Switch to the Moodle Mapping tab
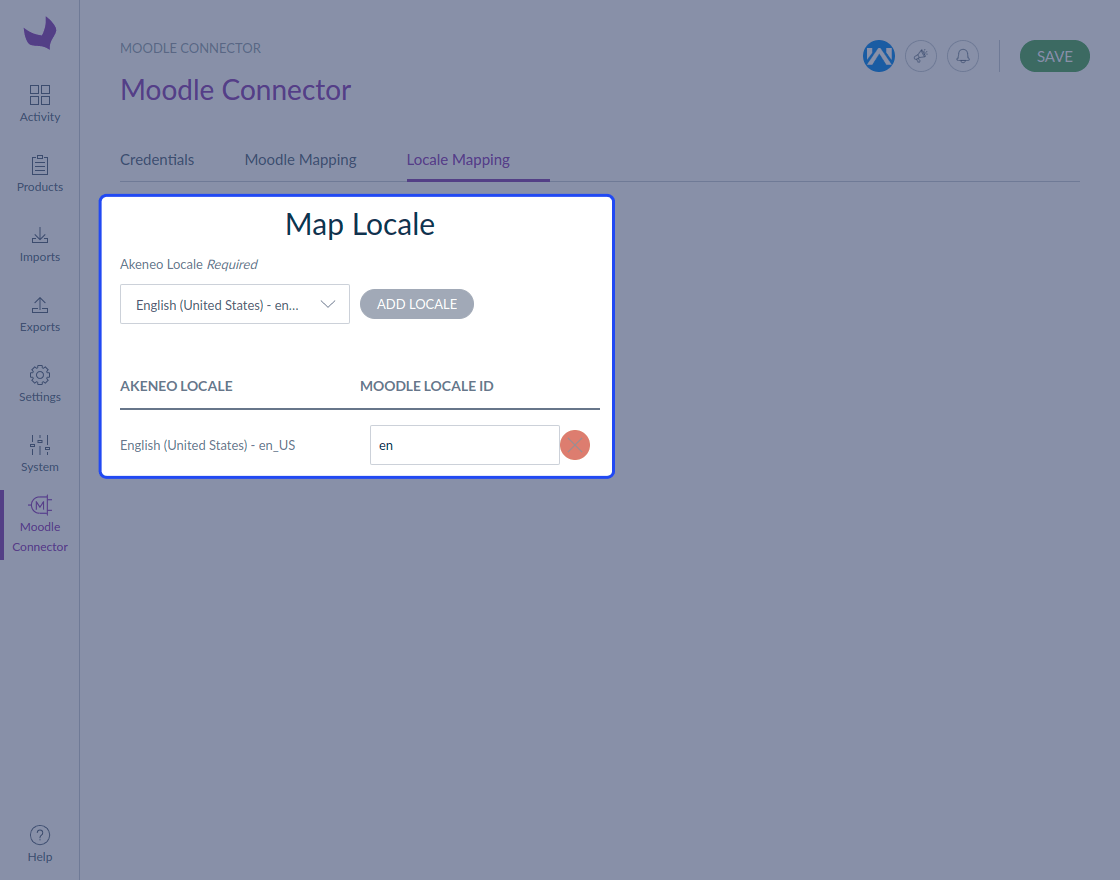 tap(301, 160)
